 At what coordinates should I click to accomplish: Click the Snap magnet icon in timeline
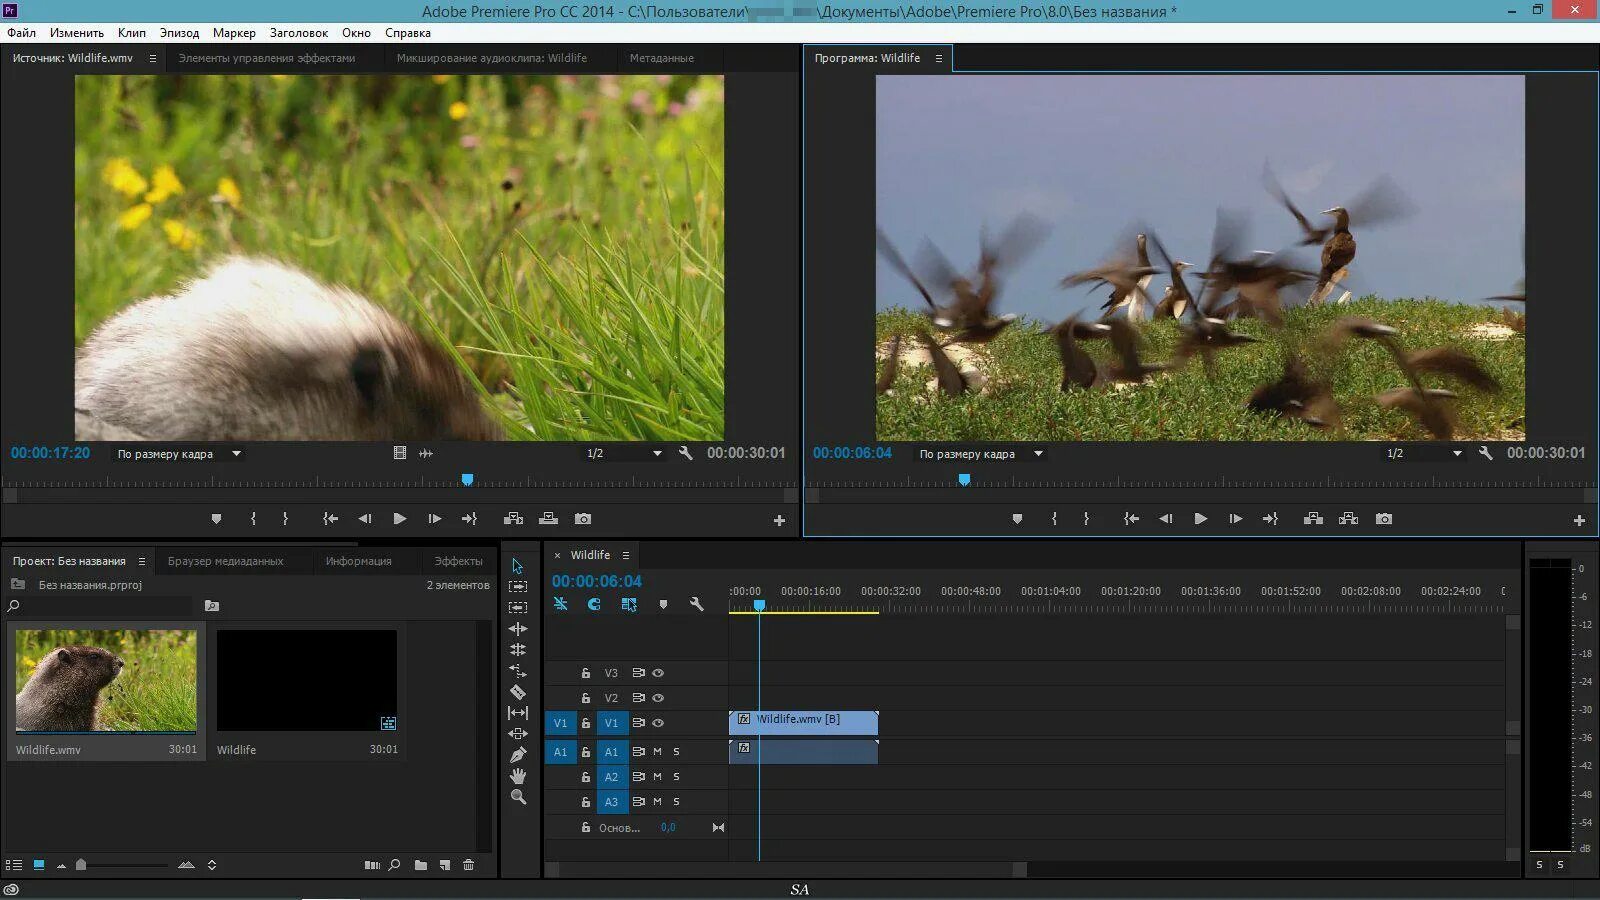coord(594,604)
